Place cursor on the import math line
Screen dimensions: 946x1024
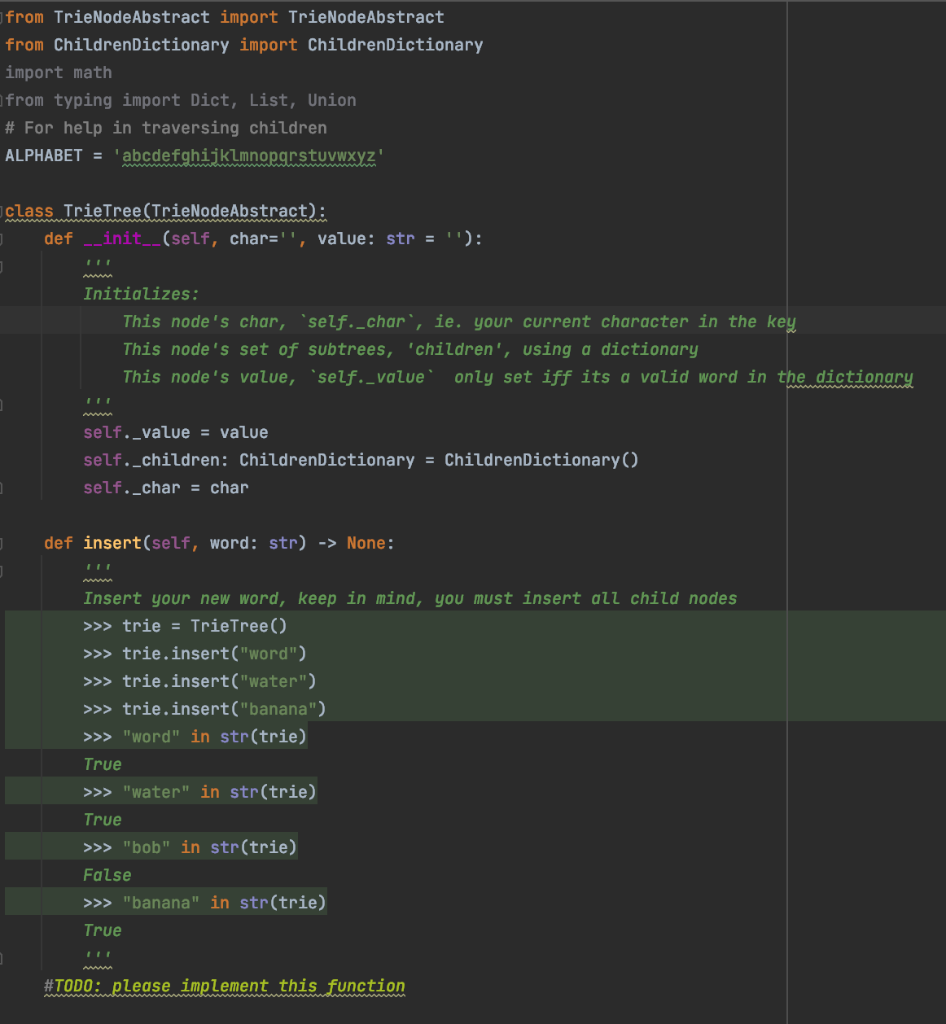tap(60, 72)
